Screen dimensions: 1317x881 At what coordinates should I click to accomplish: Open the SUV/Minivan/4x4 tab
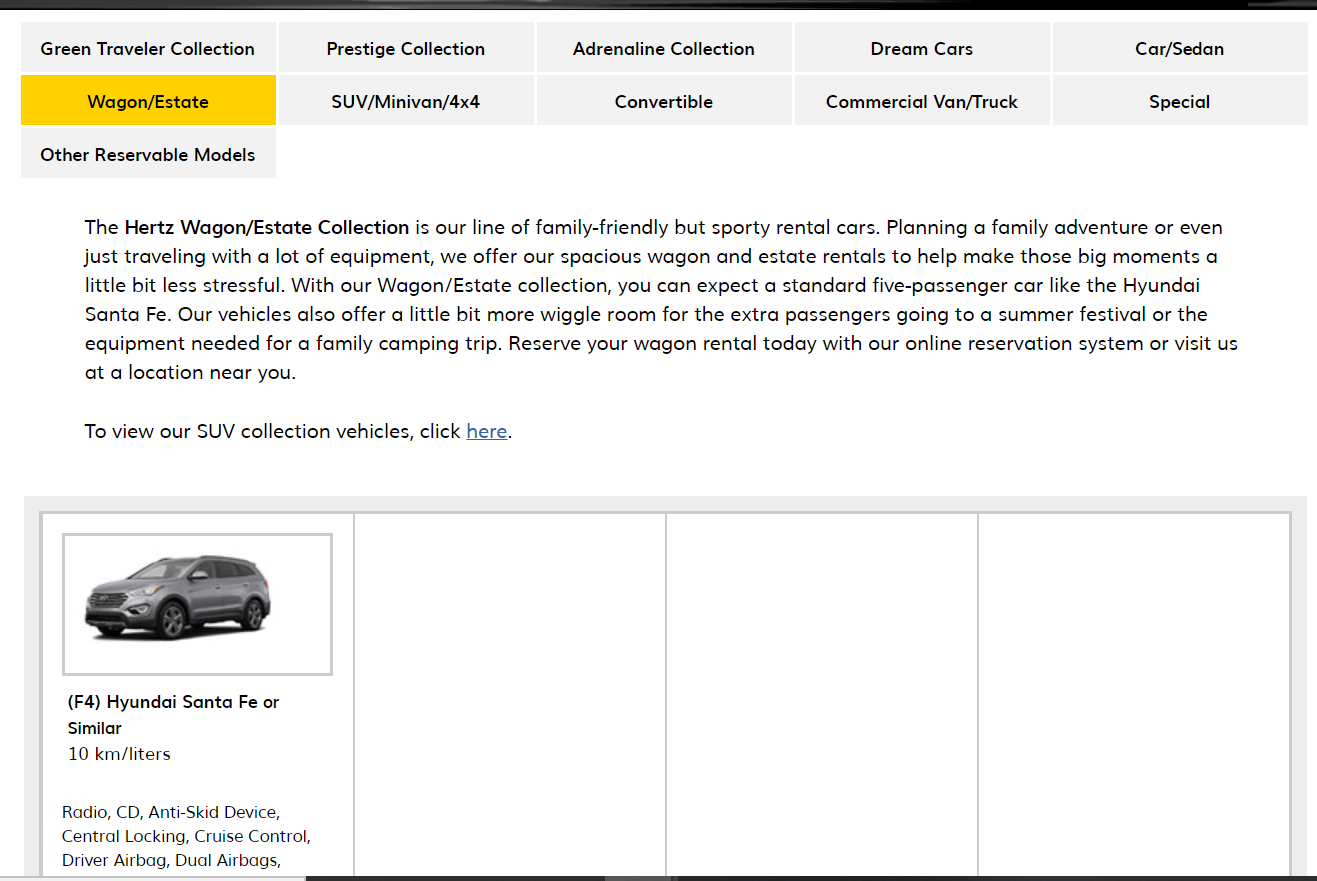[x=406, y=101]
